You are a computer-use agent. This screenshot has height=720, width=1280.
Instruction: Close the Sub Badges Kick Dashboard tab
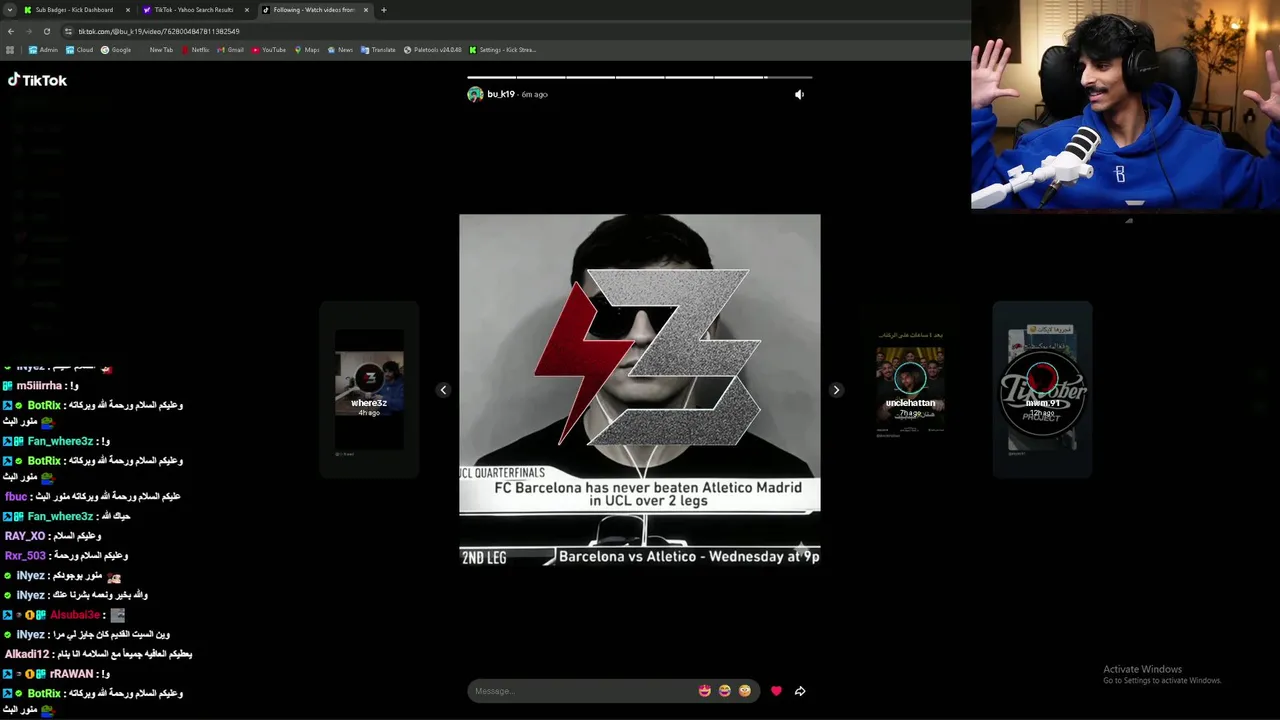(x=128, y=10)
